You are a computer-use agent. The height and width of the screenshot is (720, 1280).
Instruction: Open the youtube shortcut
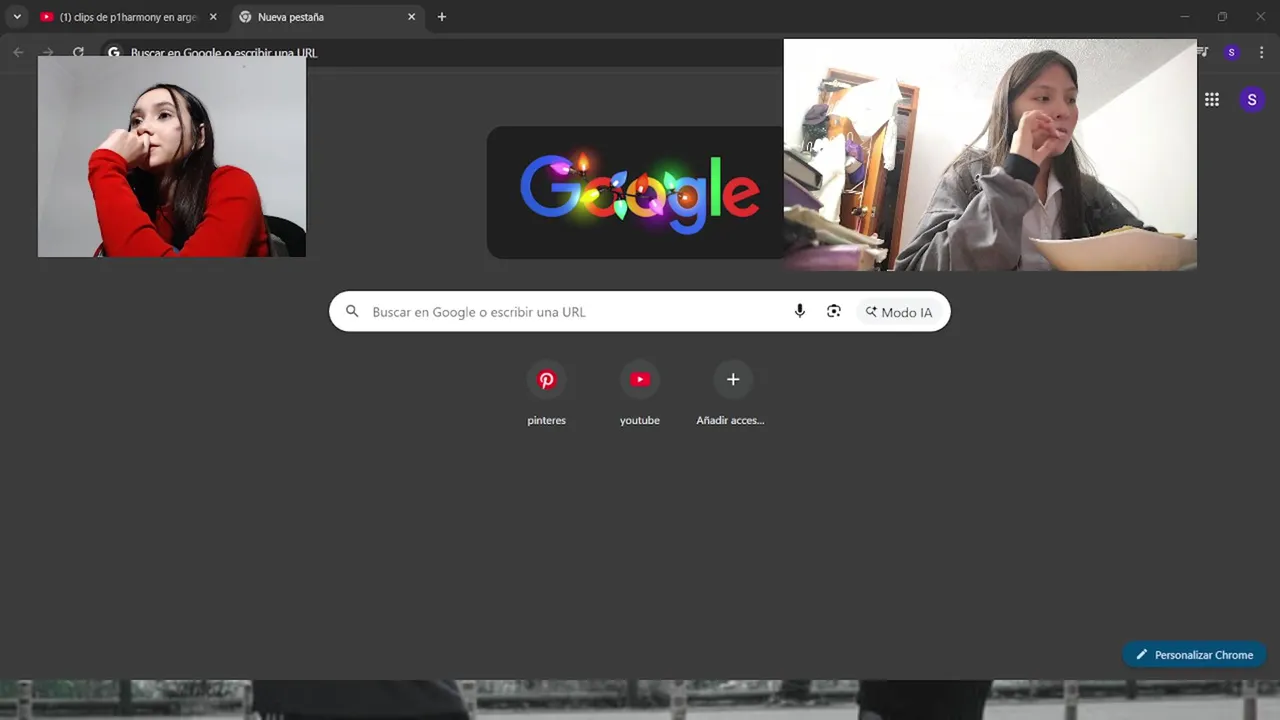(x=640, y=392)
